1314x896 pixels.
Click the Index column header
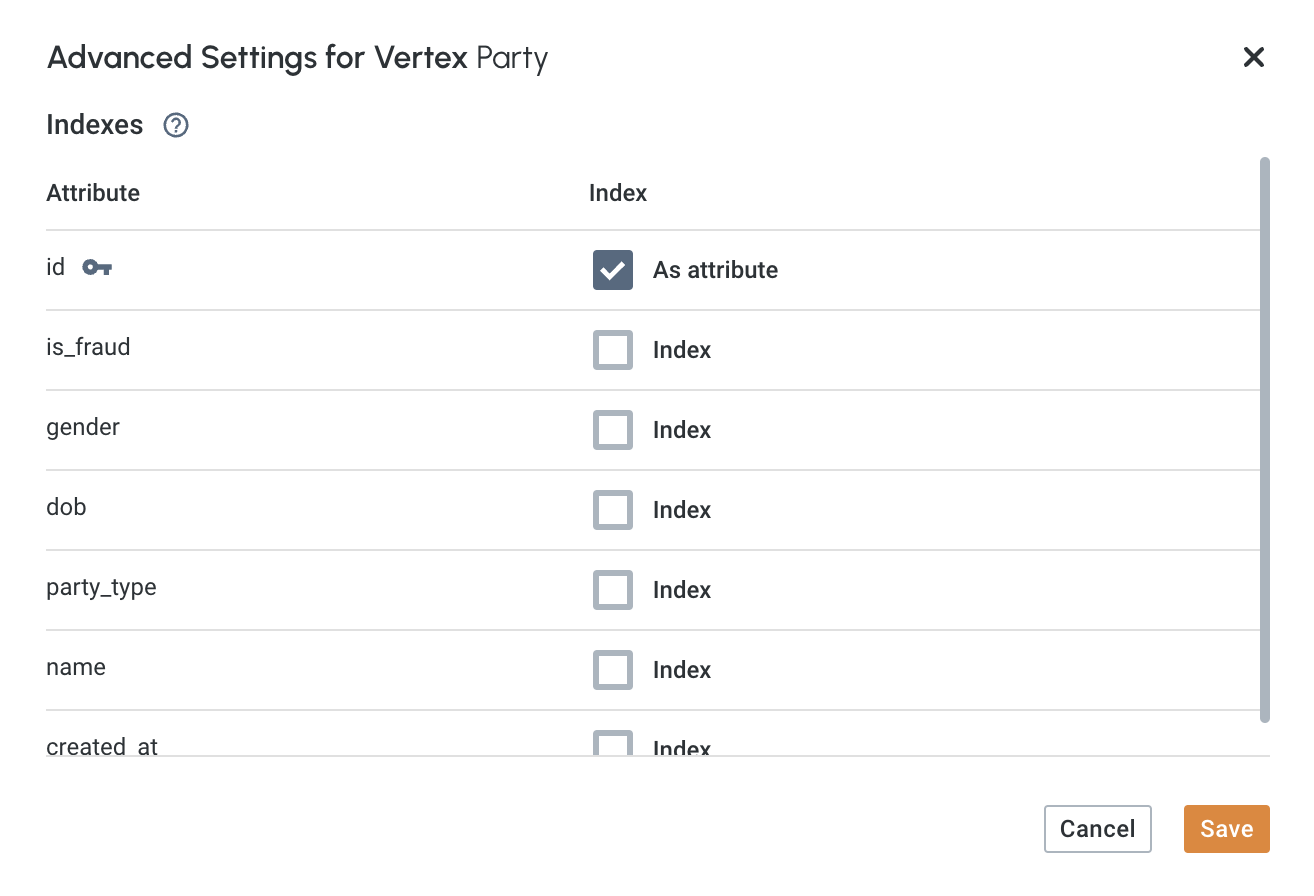click(x=617, y=192)
